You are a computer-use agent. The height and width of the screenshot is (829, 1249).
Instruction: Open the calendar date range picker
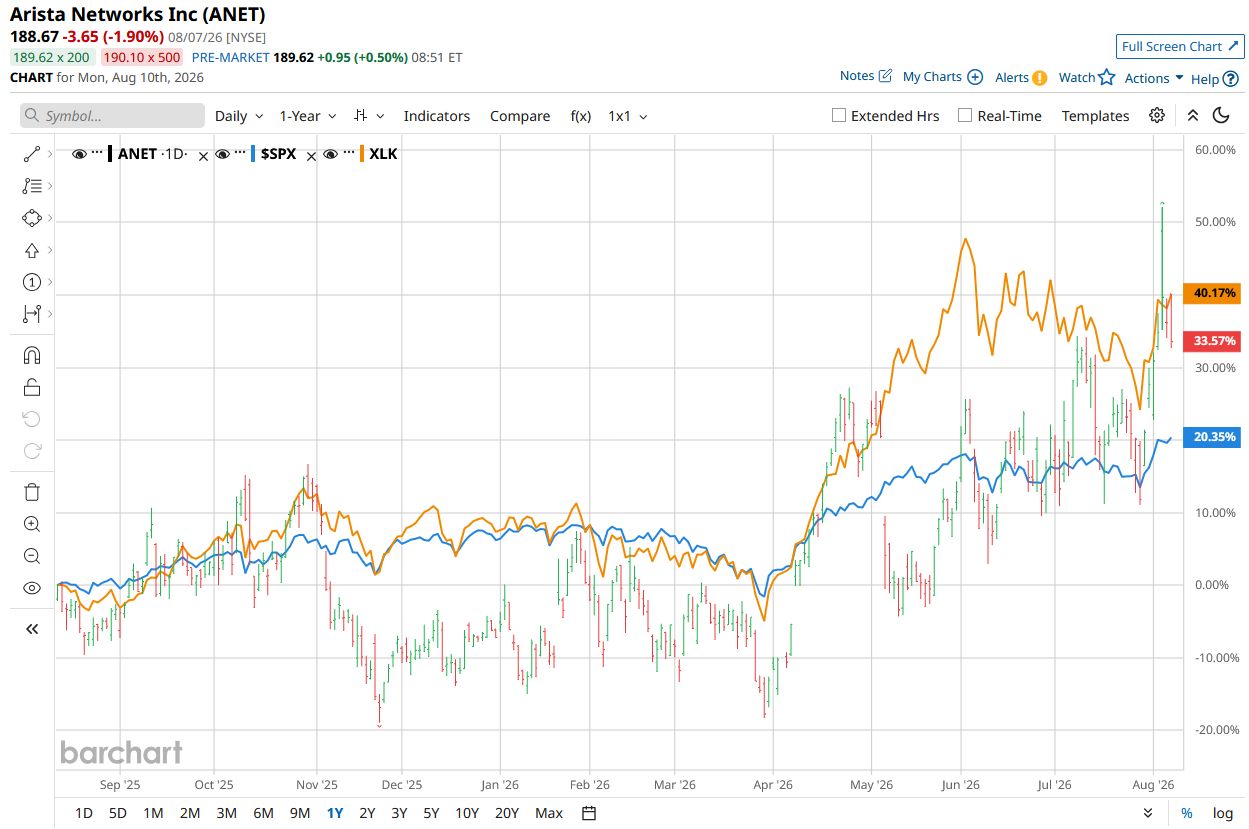589,813
